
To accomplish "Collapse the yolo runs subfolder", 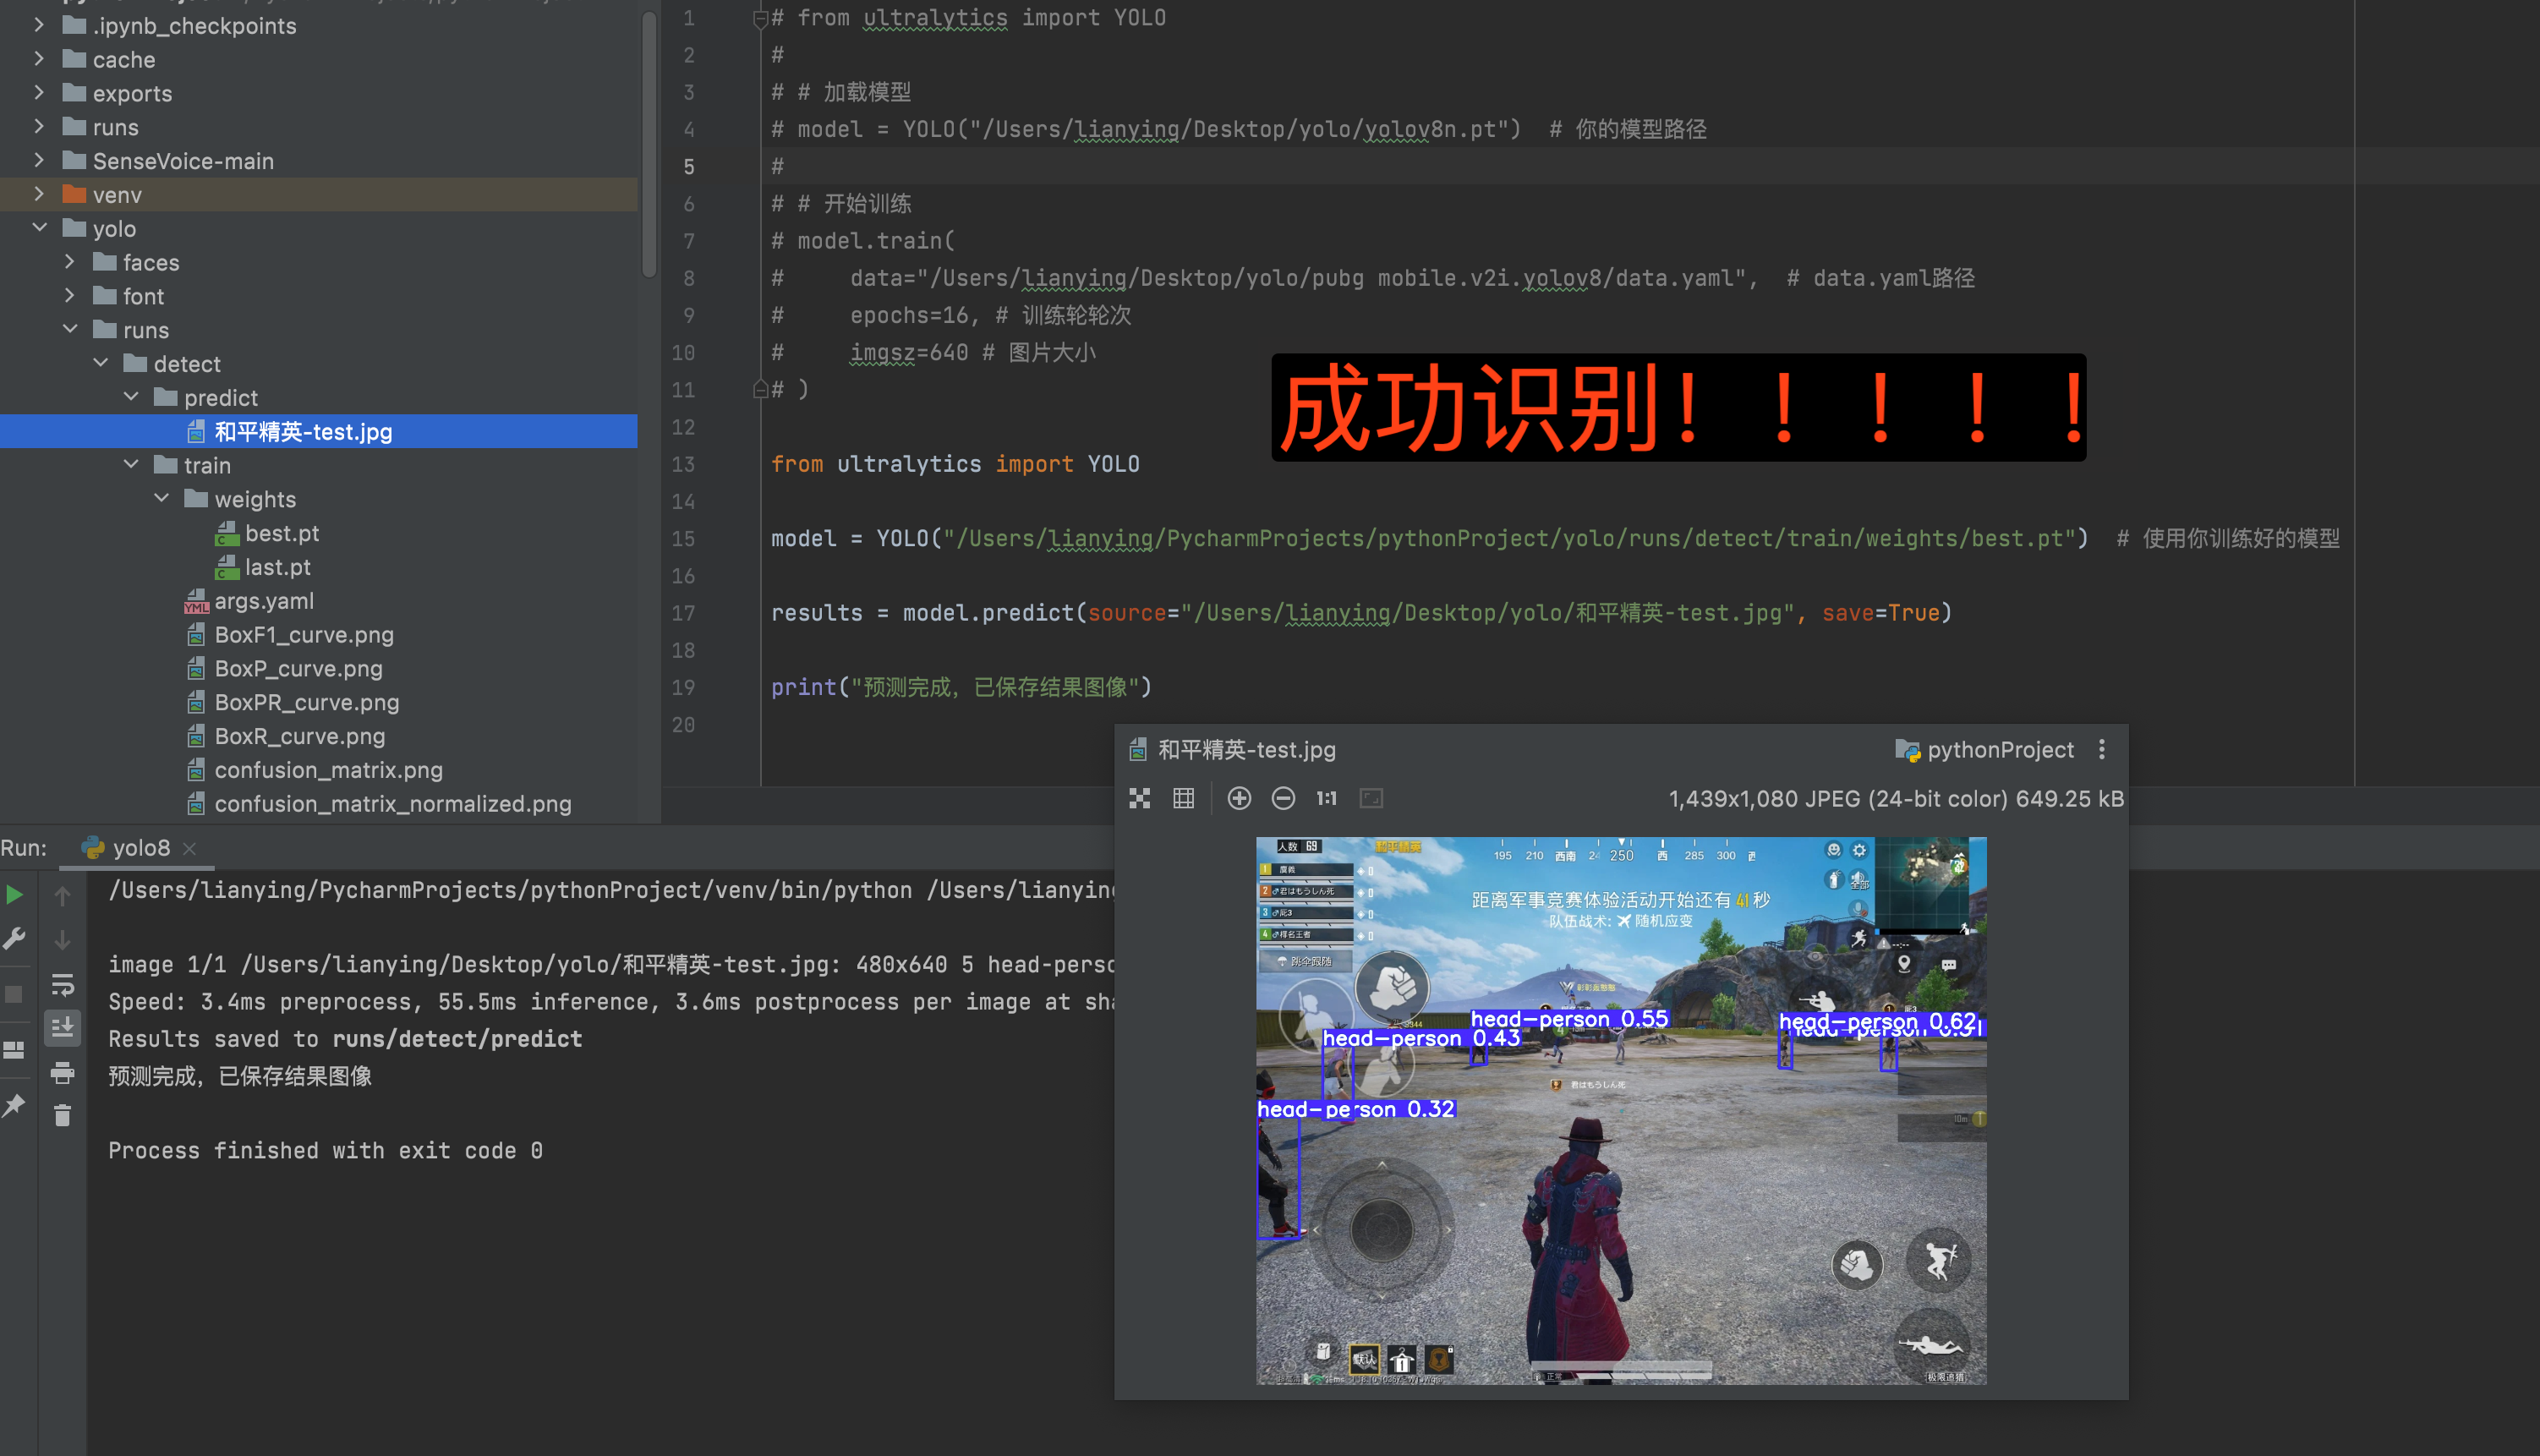I will click(69, 329).
